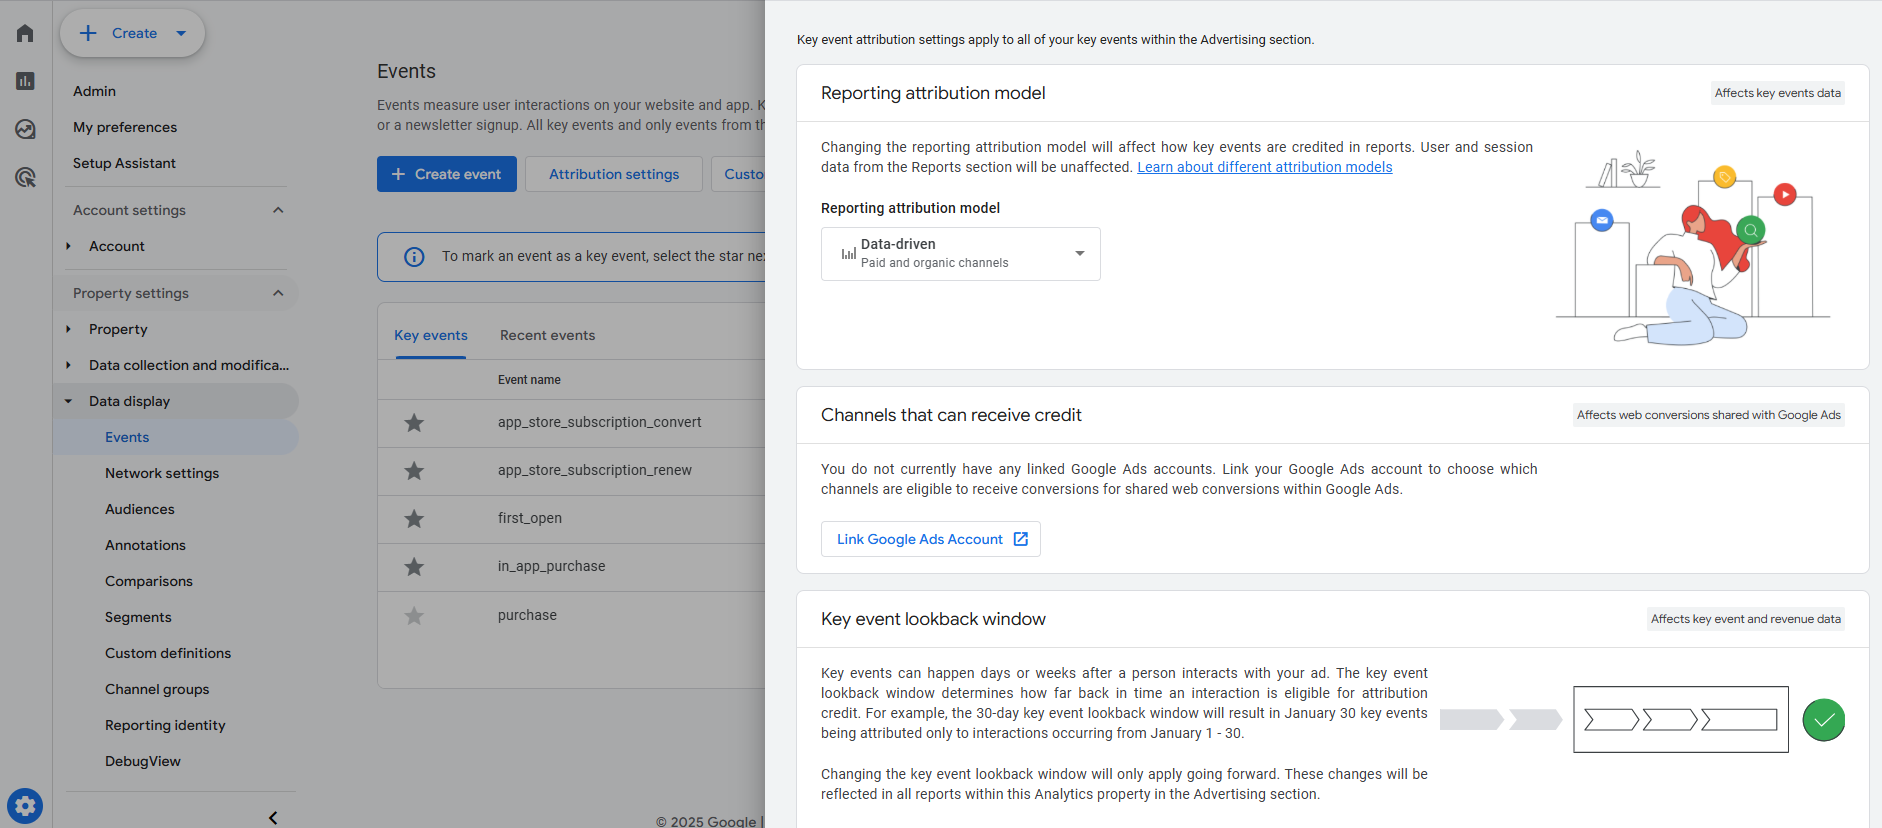Screen dimensions: 1882x828
Task: Collapse the Account settings section
Action: (278, 210)
